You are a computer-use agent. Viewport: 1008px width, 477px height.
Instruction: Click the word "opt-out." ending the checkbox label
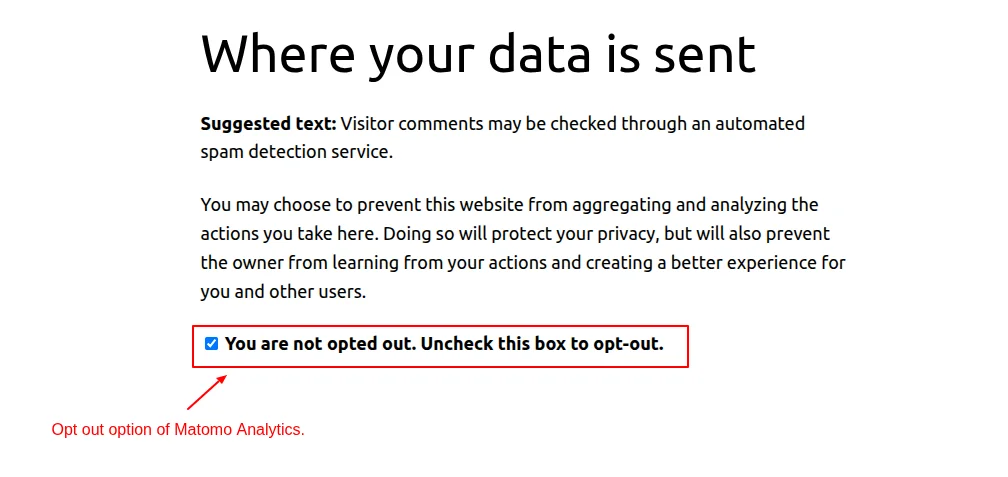click(627, 344)
